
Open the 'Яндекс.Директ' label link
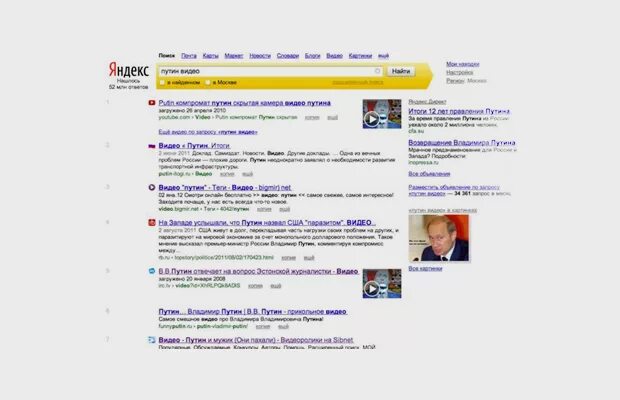click(427, 102)
